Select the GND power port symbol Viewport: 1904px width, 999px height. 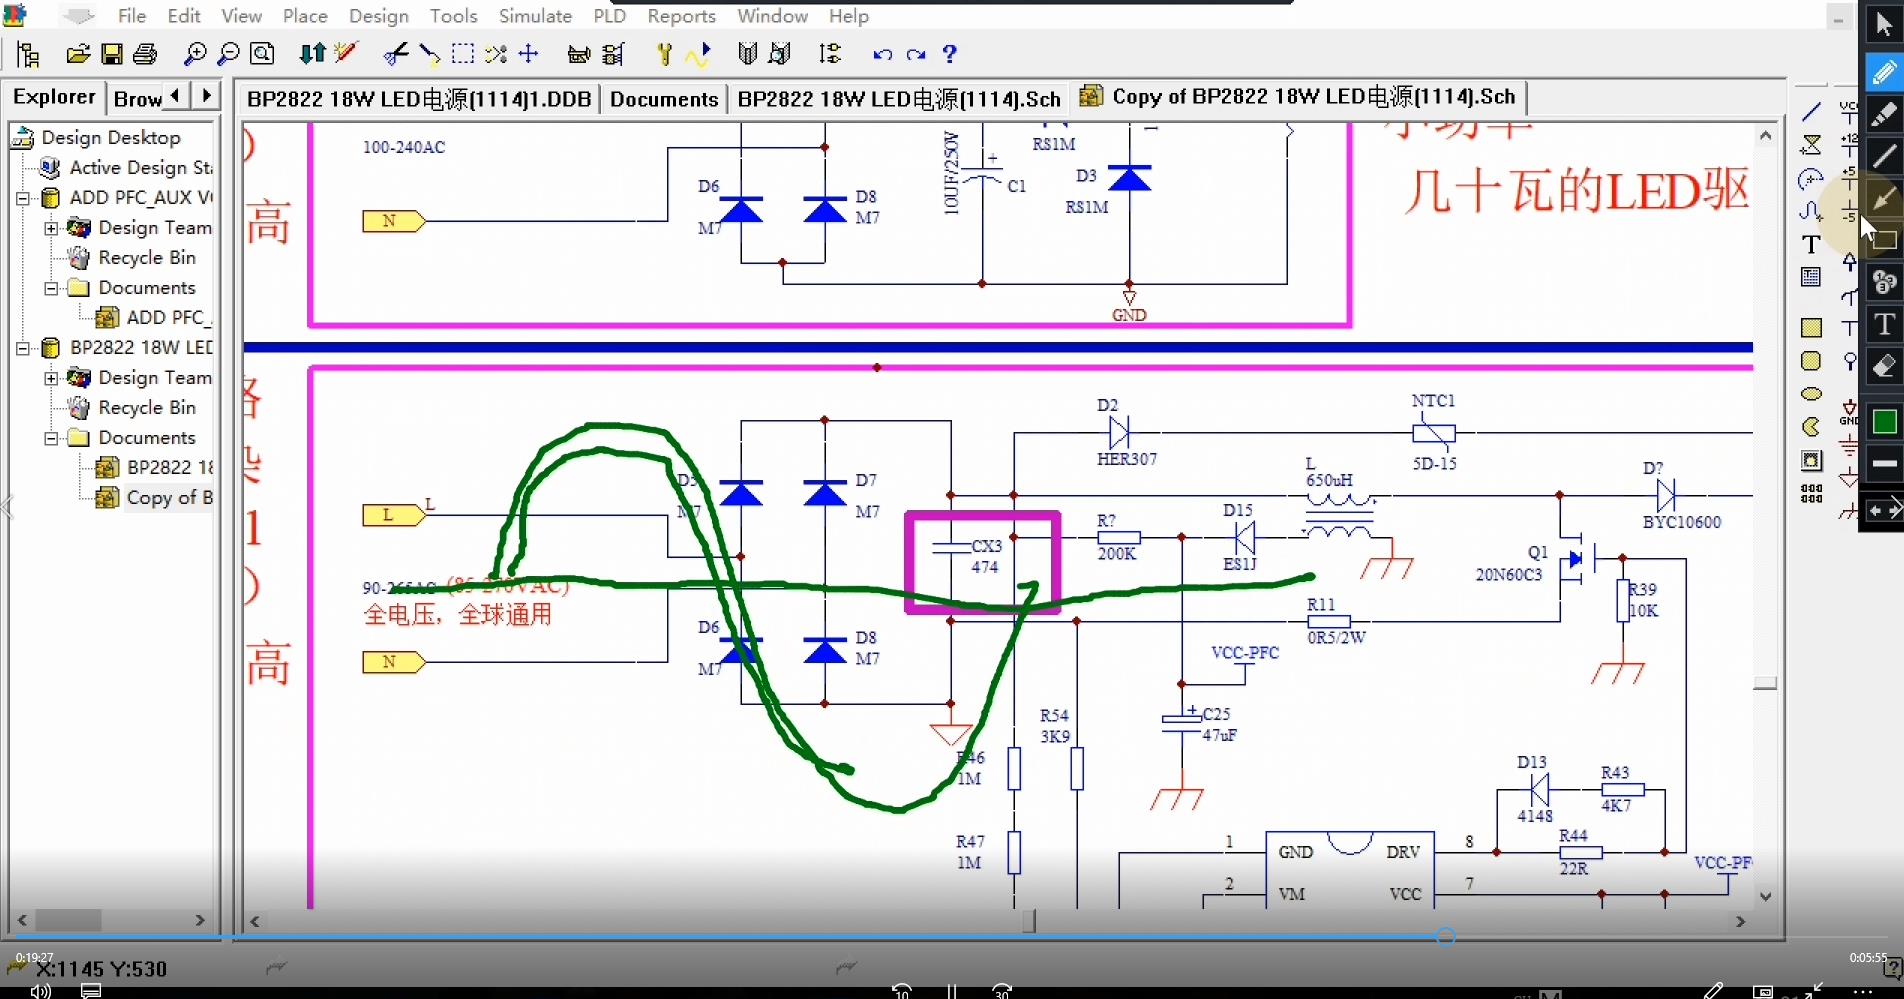pos(1849,412)
